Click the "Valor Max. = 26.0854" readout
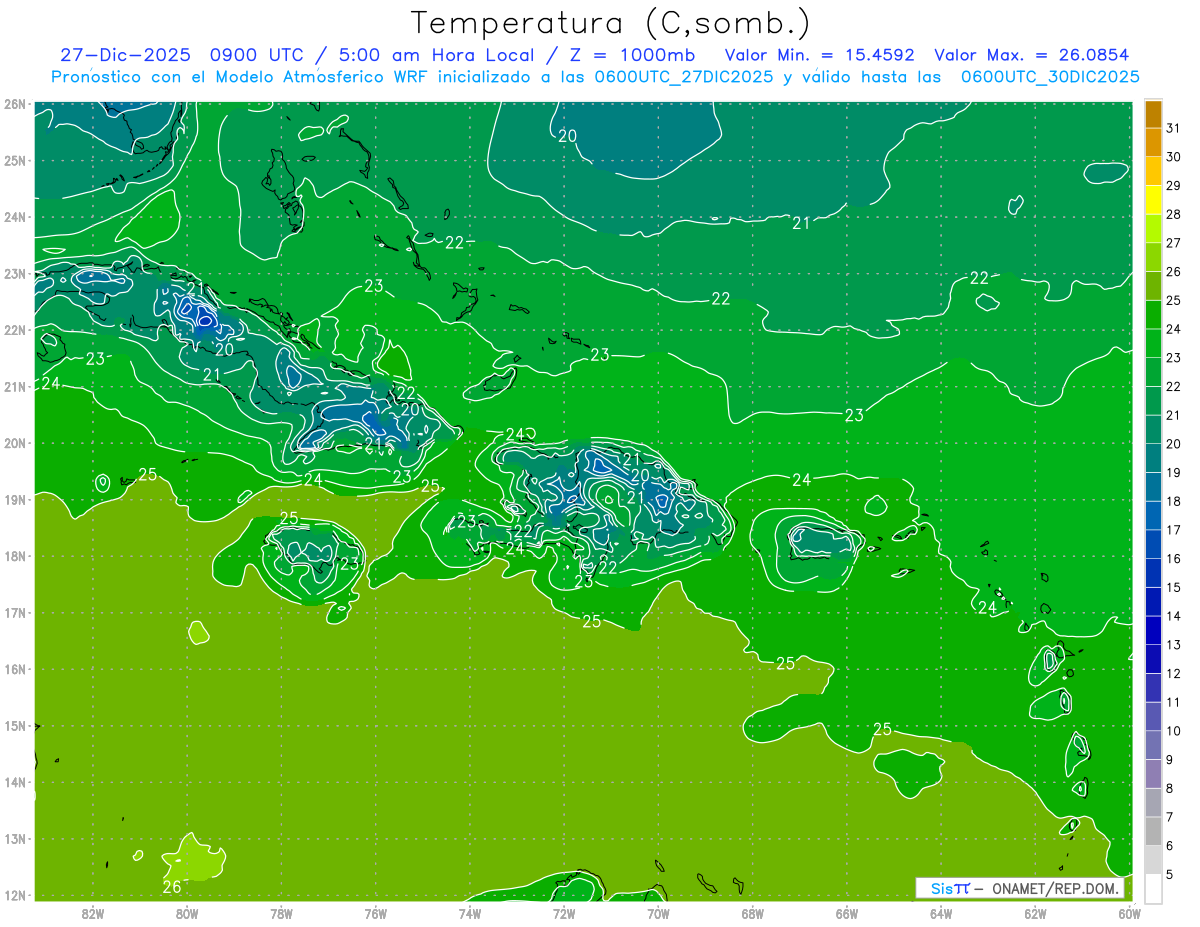The image size is (1200, 927). pos(1032,55)
